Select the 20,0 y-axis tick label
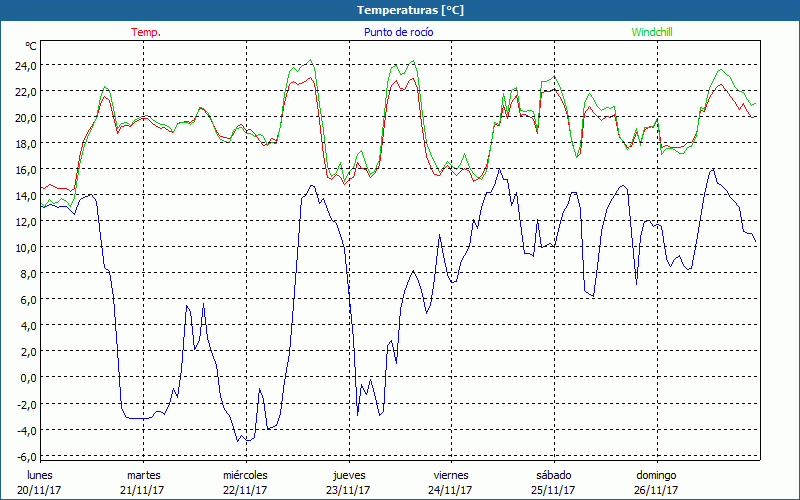 click(x=24, y=117)
